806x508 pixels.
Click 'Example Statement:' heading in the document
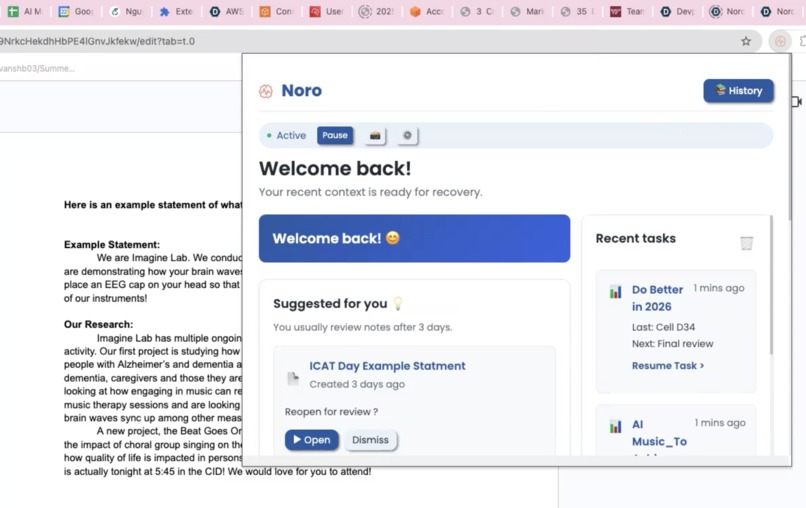(x=112, y=245)
